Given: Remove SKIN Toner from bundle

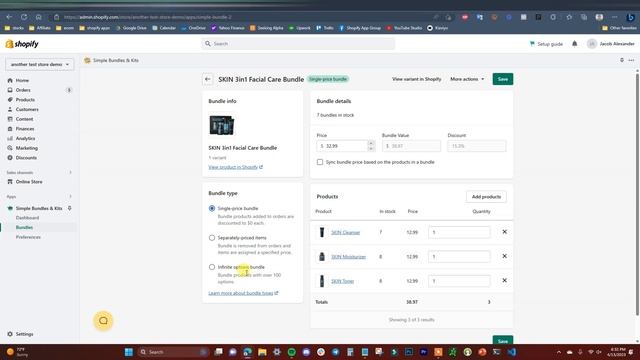Looking at the screenshot, I should pos(504,280).
